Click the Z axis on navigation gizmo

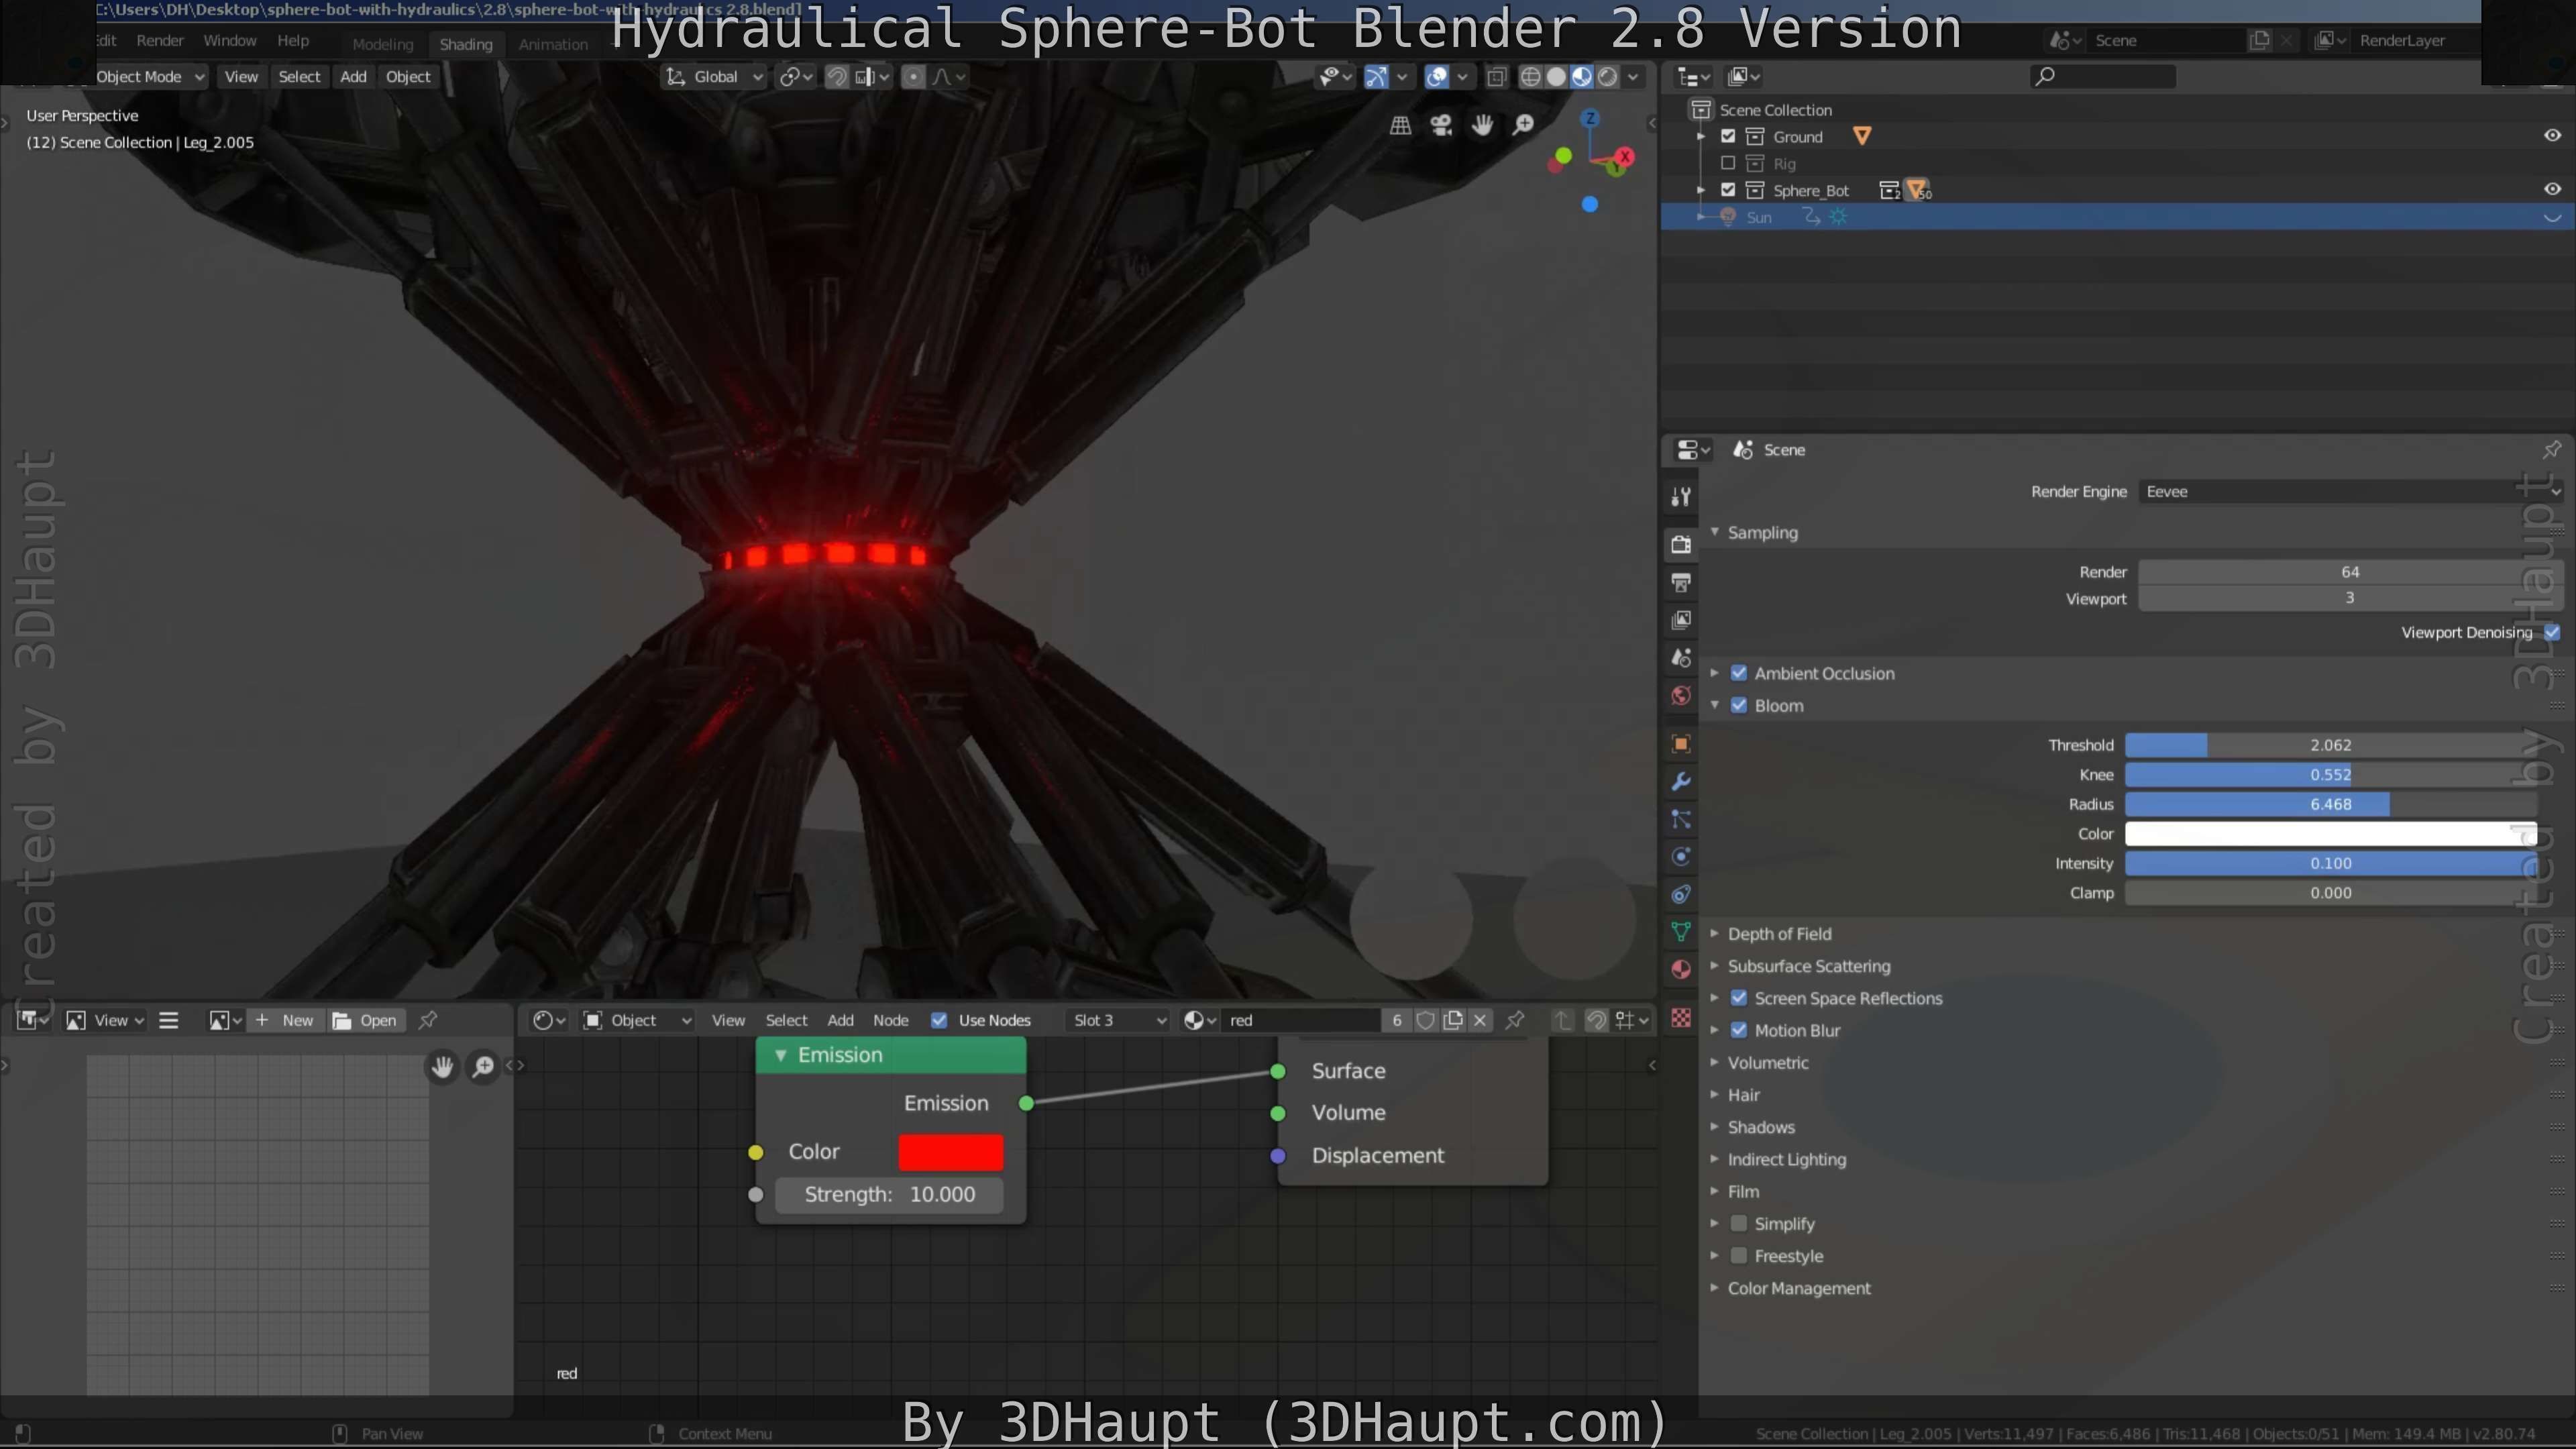(1590, 118)
